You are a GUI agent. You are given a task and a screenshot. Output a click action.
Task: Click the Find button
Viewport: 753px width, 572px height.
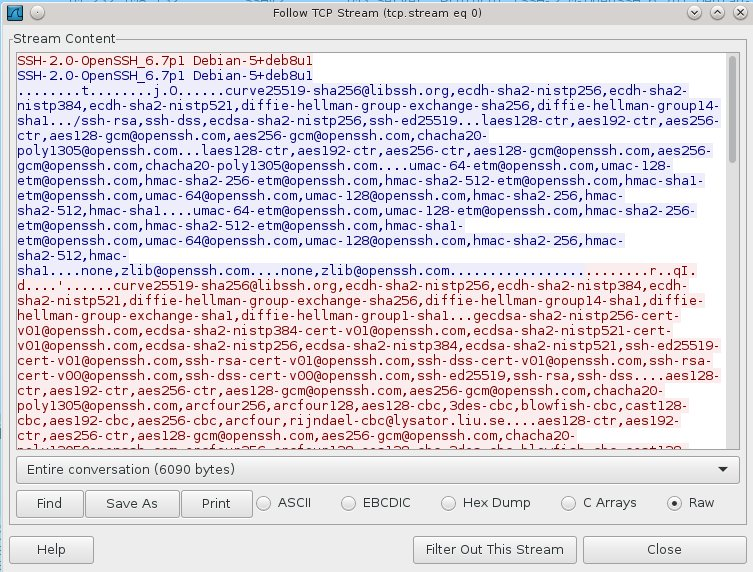(49, 503)
